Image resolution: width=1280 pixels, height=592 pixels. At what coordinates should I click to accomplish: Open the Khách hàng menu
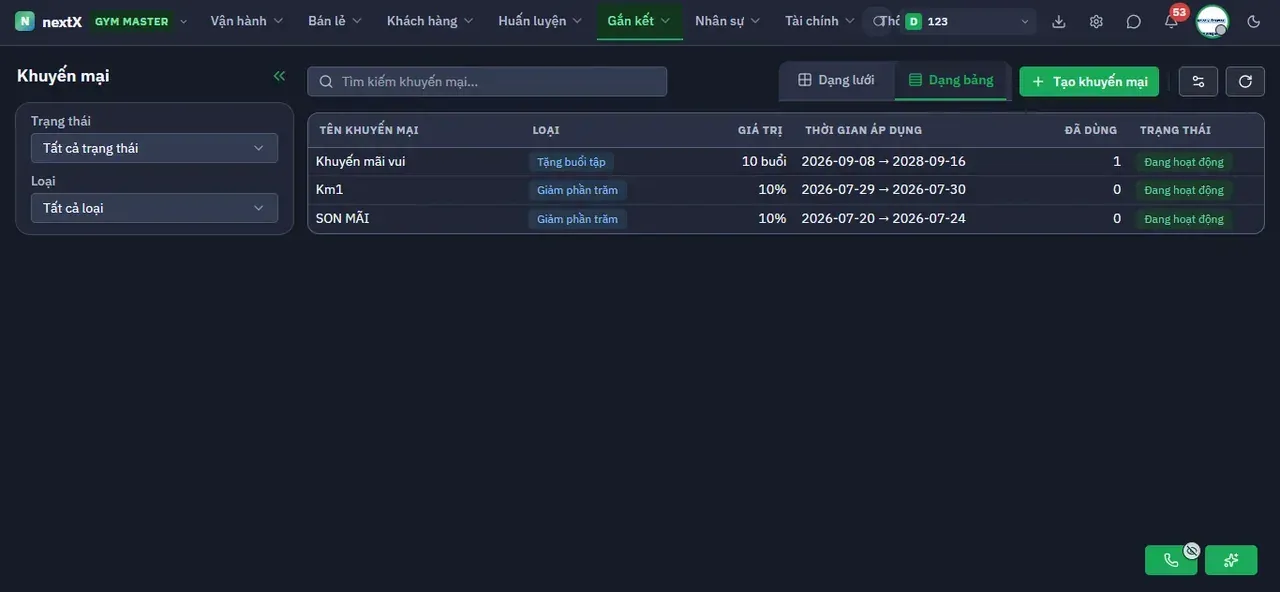pyautogui.click(x=430, y=21)
